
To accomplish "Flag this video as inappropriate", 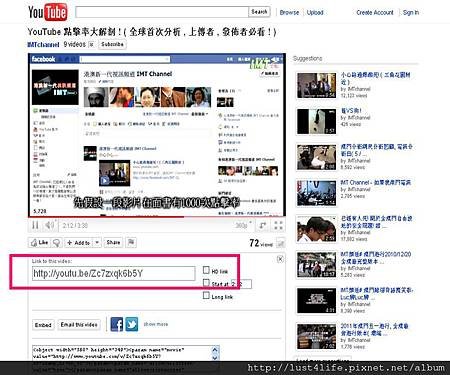I will 131,242.
